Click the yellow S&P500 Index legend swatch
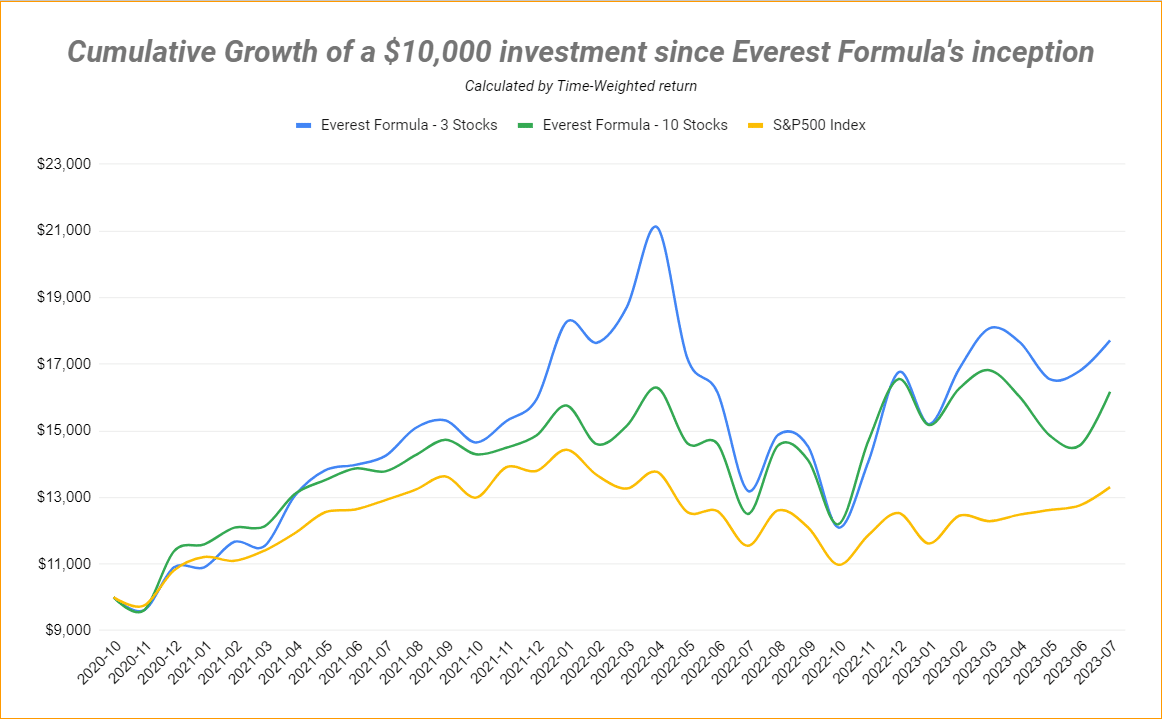 coord(755,125)
